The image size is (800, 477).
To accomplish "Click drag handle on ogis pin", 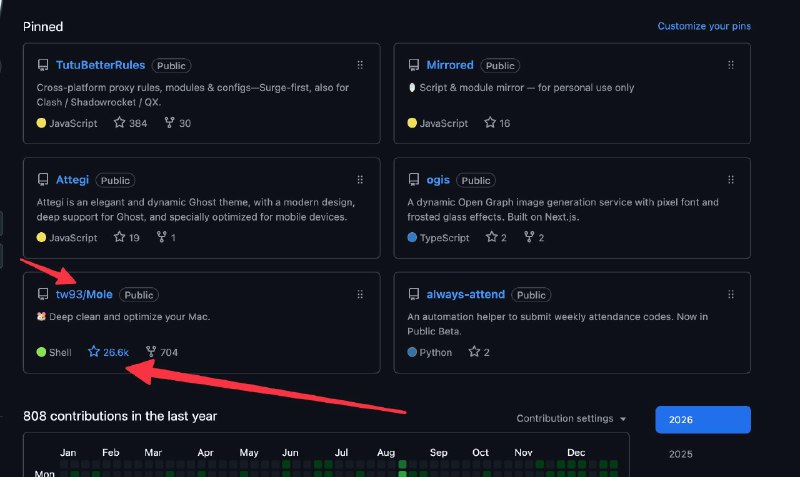I will (732, 180).
